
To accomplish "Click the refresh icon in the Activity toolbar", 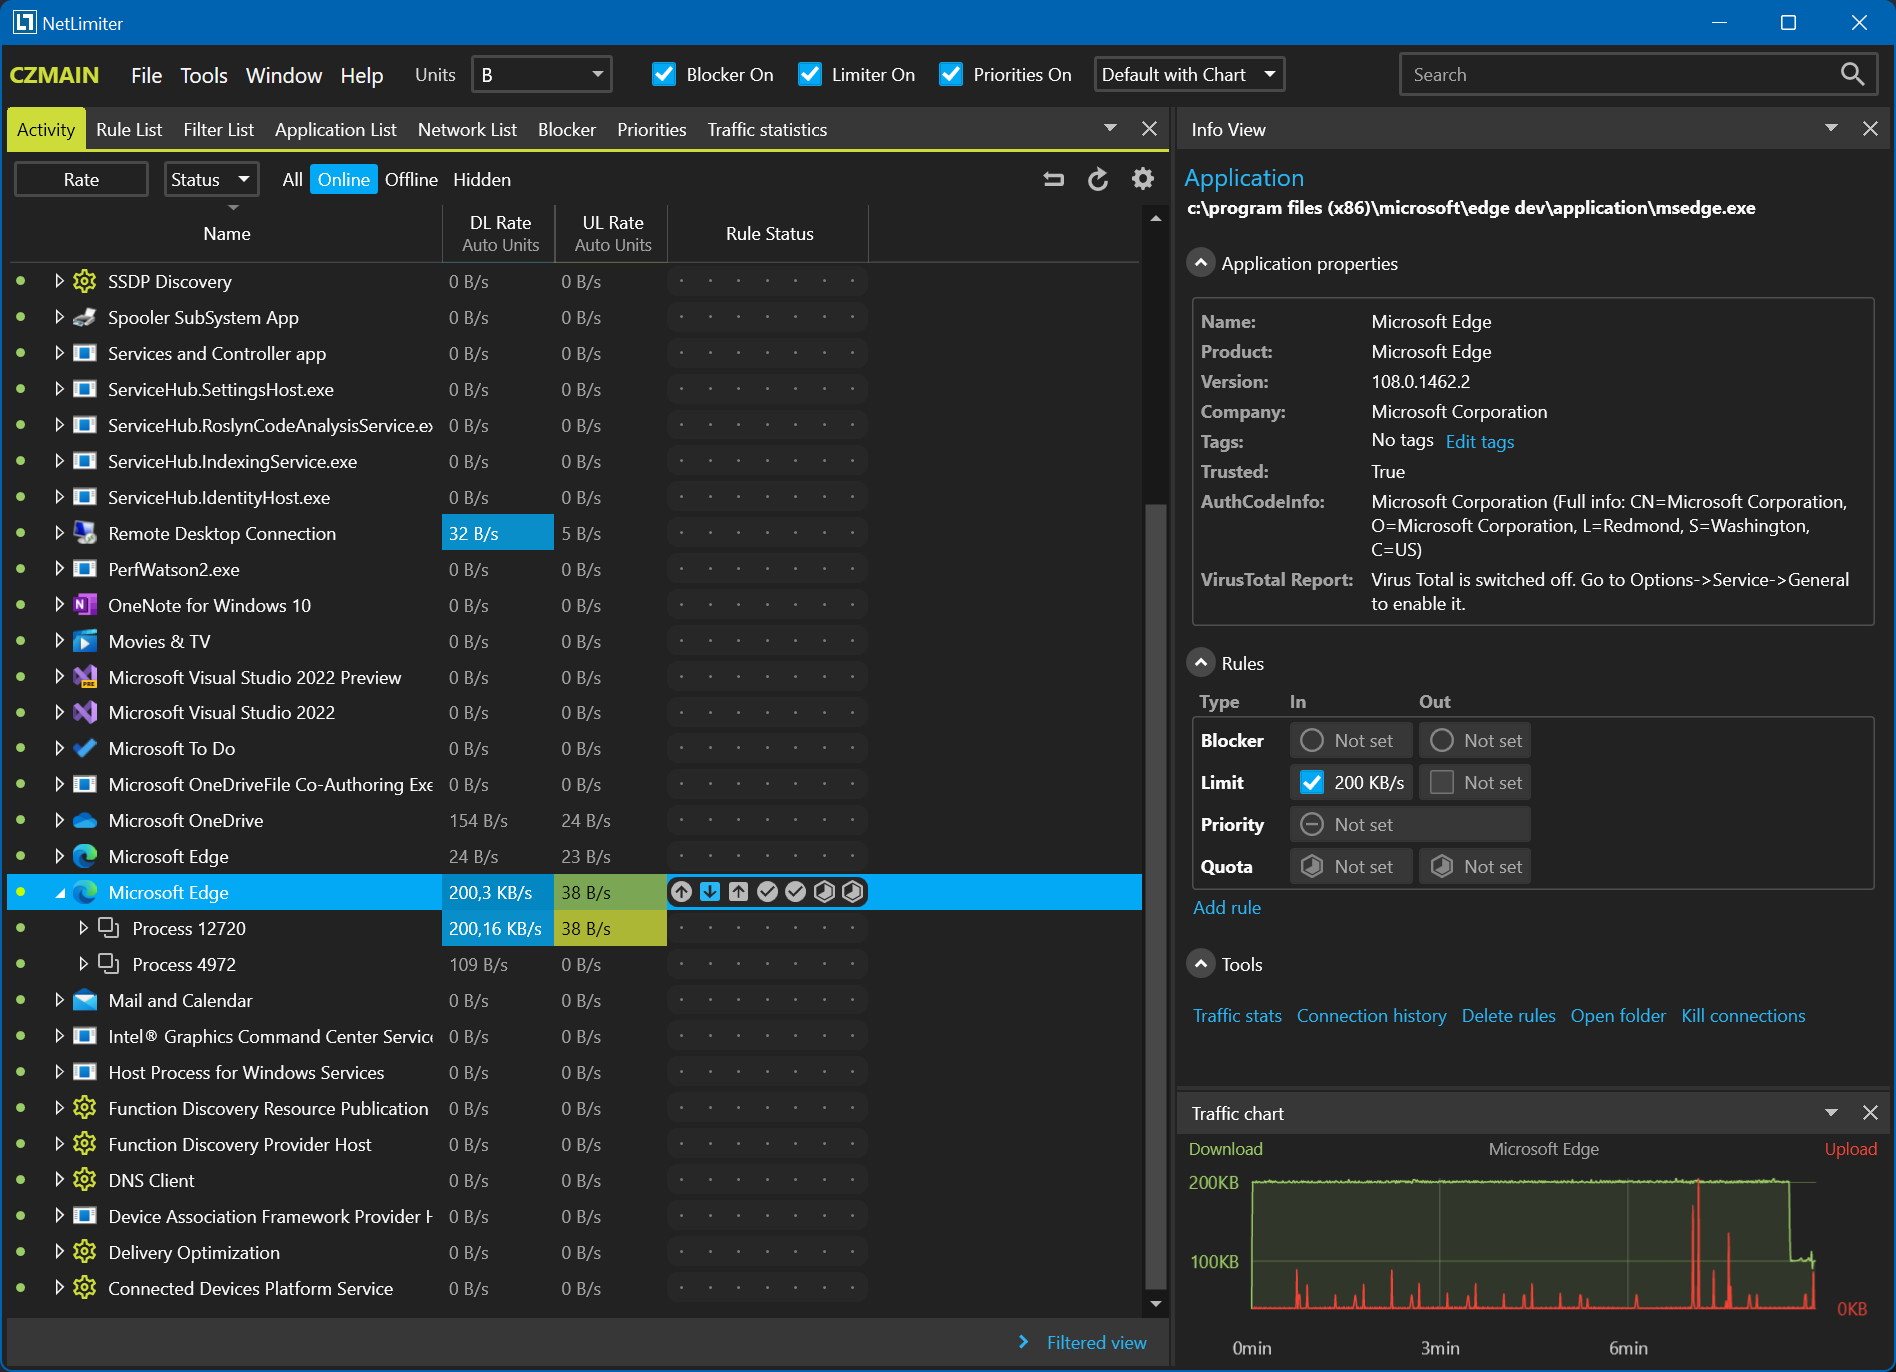I will pyautogui.click(x=1097, y=179).
